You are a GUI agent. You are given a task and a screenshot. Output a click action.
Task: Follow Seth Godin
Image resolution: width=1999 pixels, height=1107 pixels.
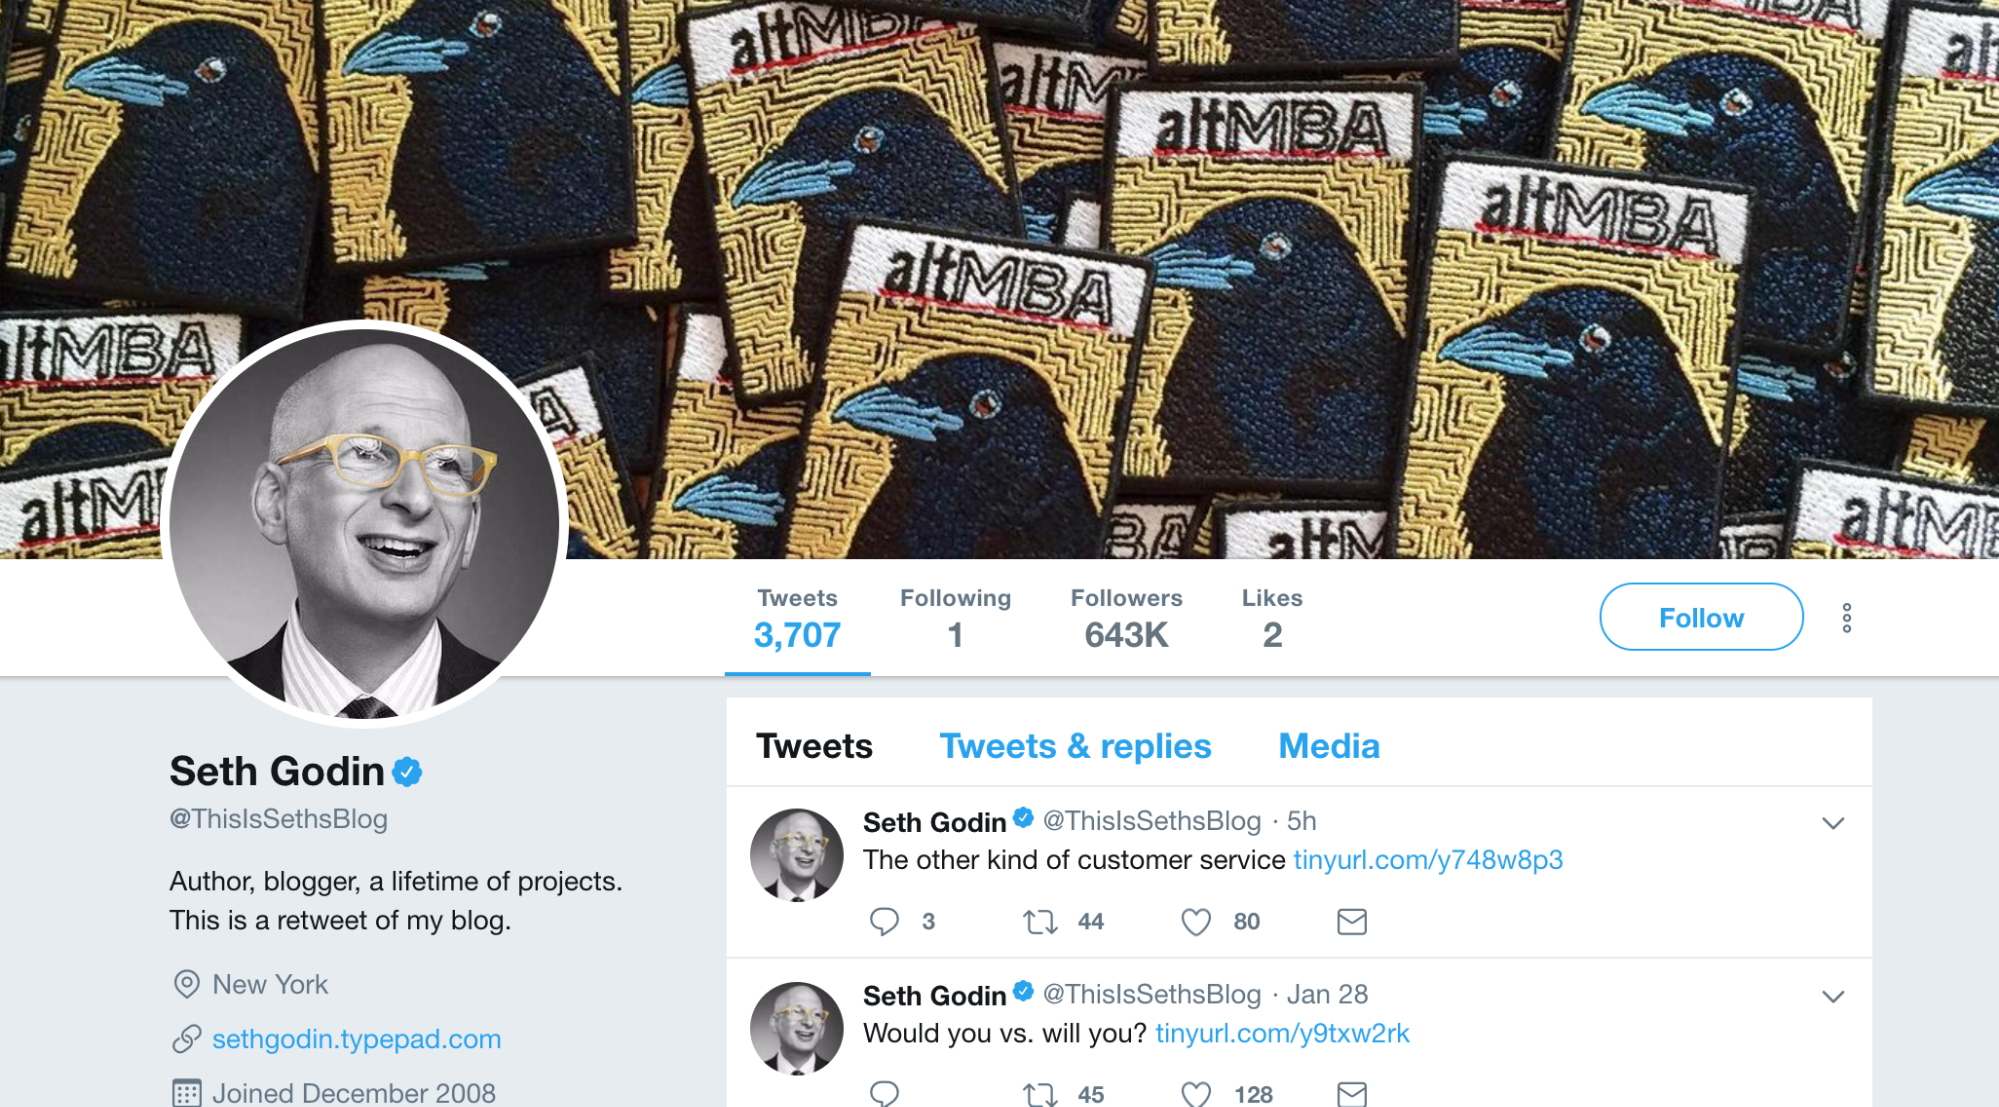click(x=1701, y=617)
